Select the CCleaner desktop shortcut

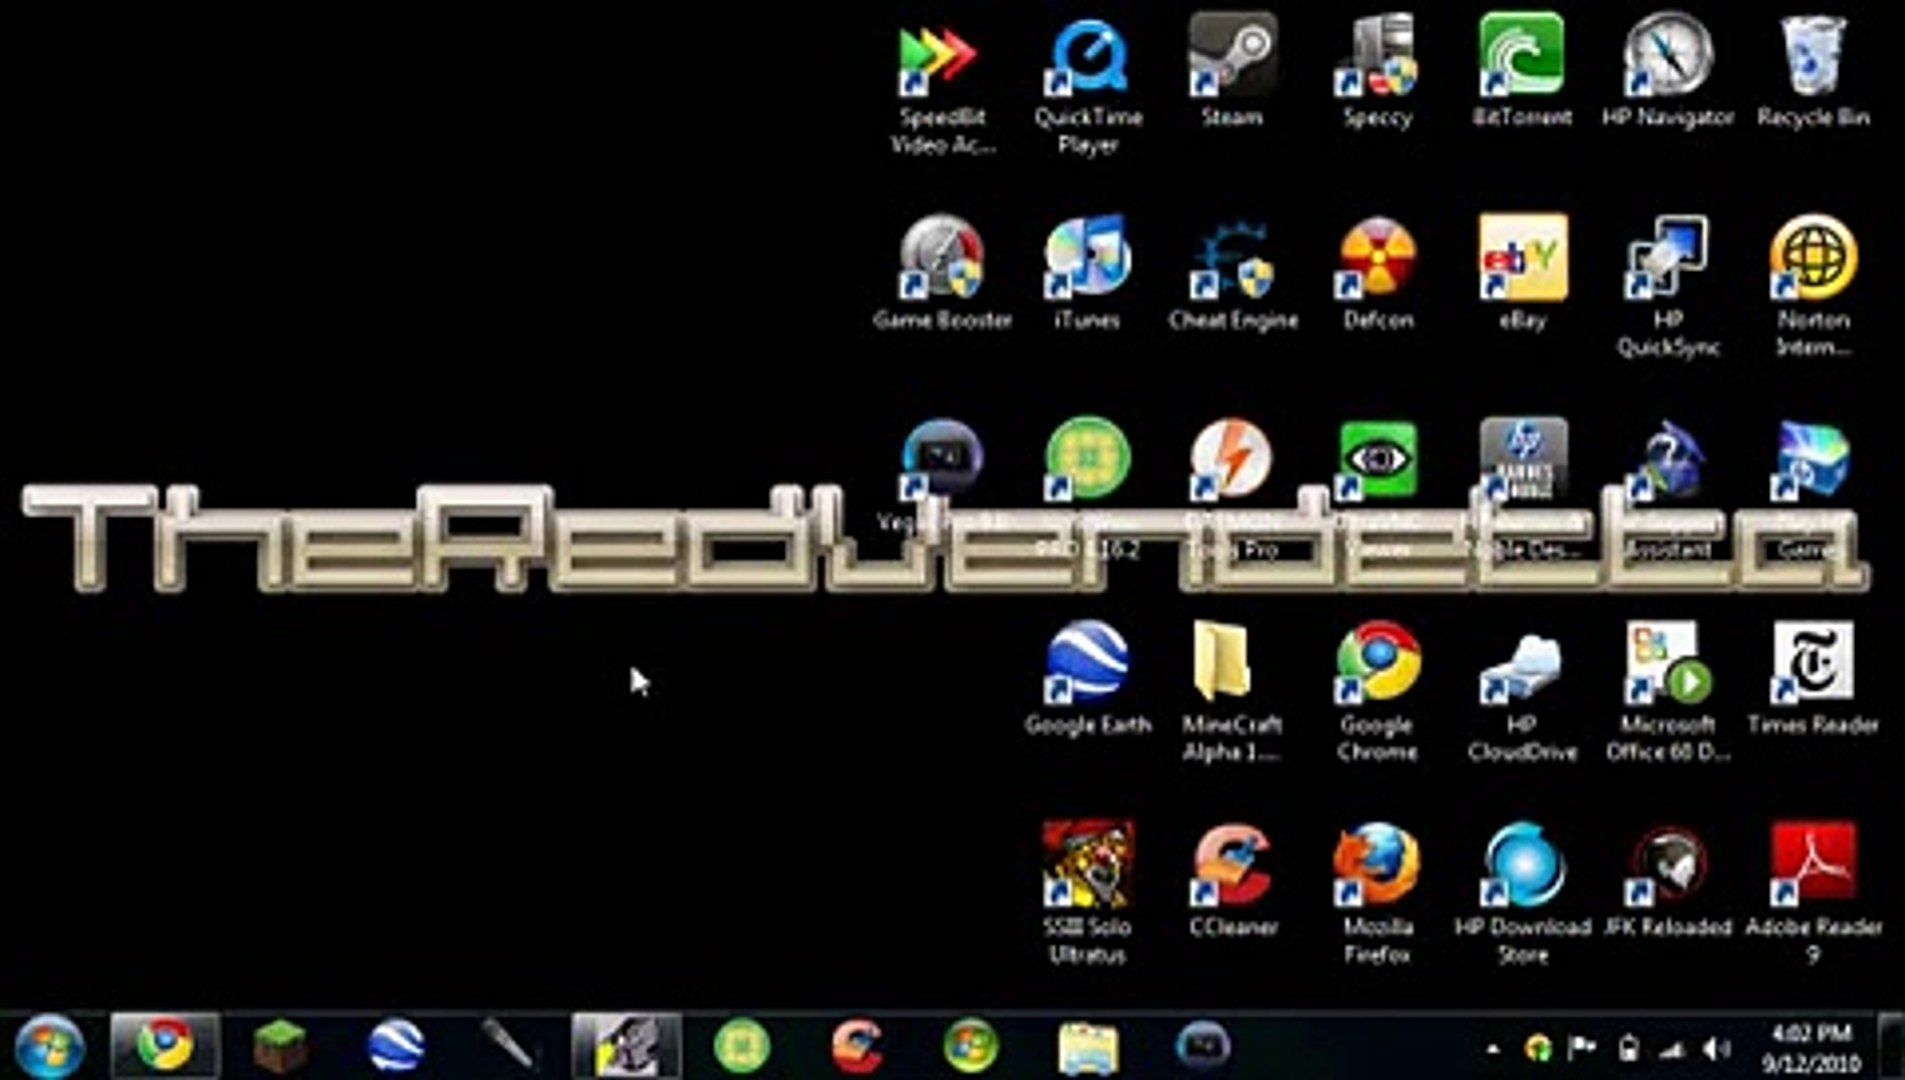click(1232, 880)
